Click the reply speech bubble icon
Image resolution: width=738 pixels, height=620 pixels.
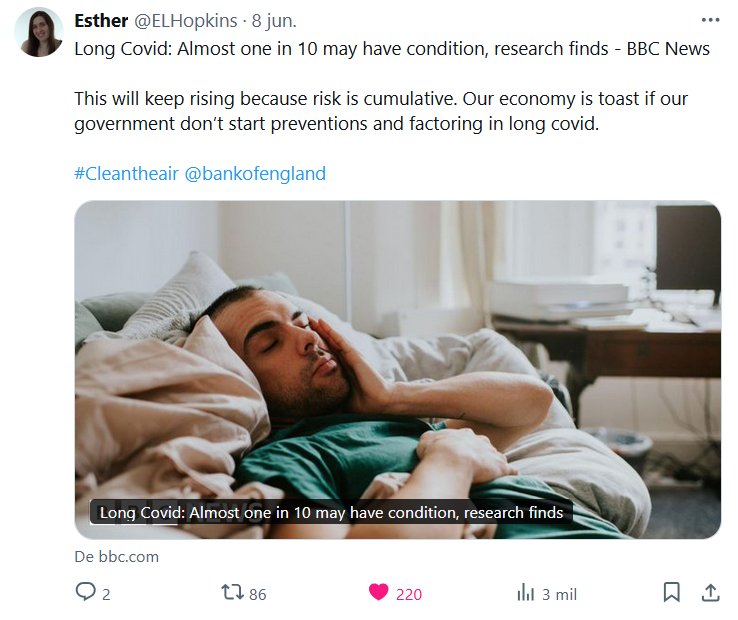coord(86,593)
